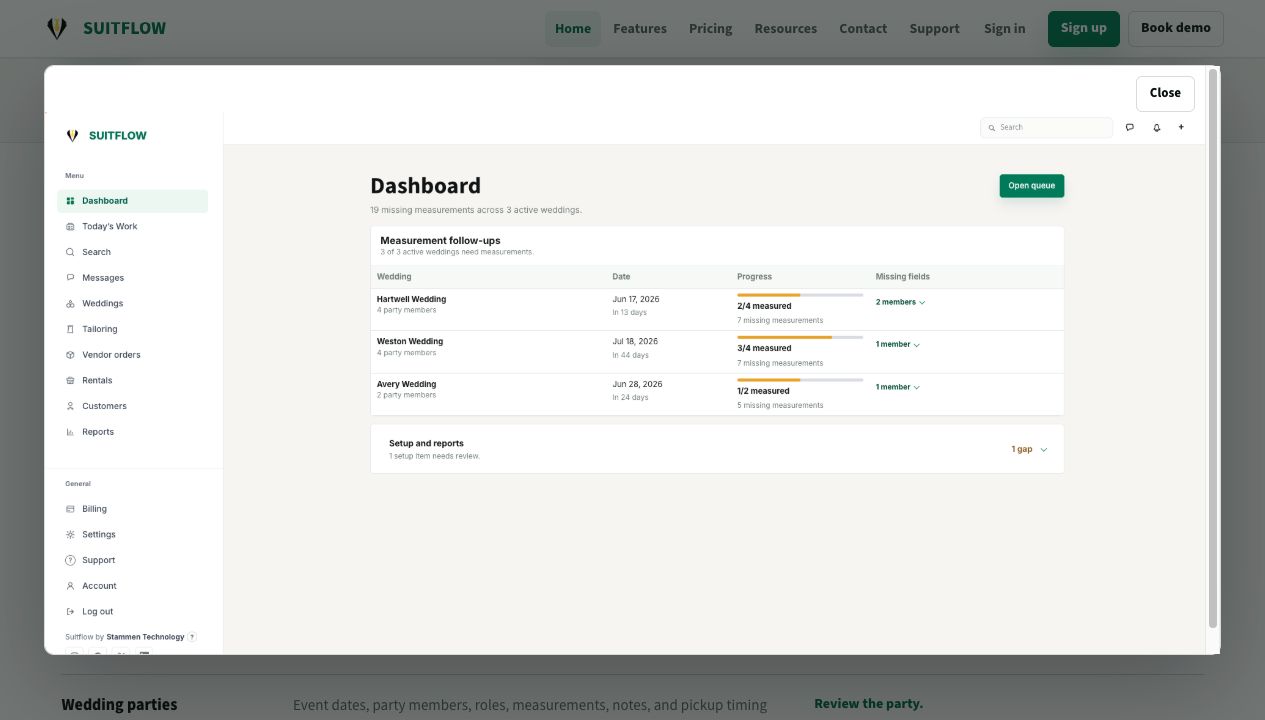Click the 5 missing measurements text
Viewport: 1265px width, 720px height.
coord(780,405)
